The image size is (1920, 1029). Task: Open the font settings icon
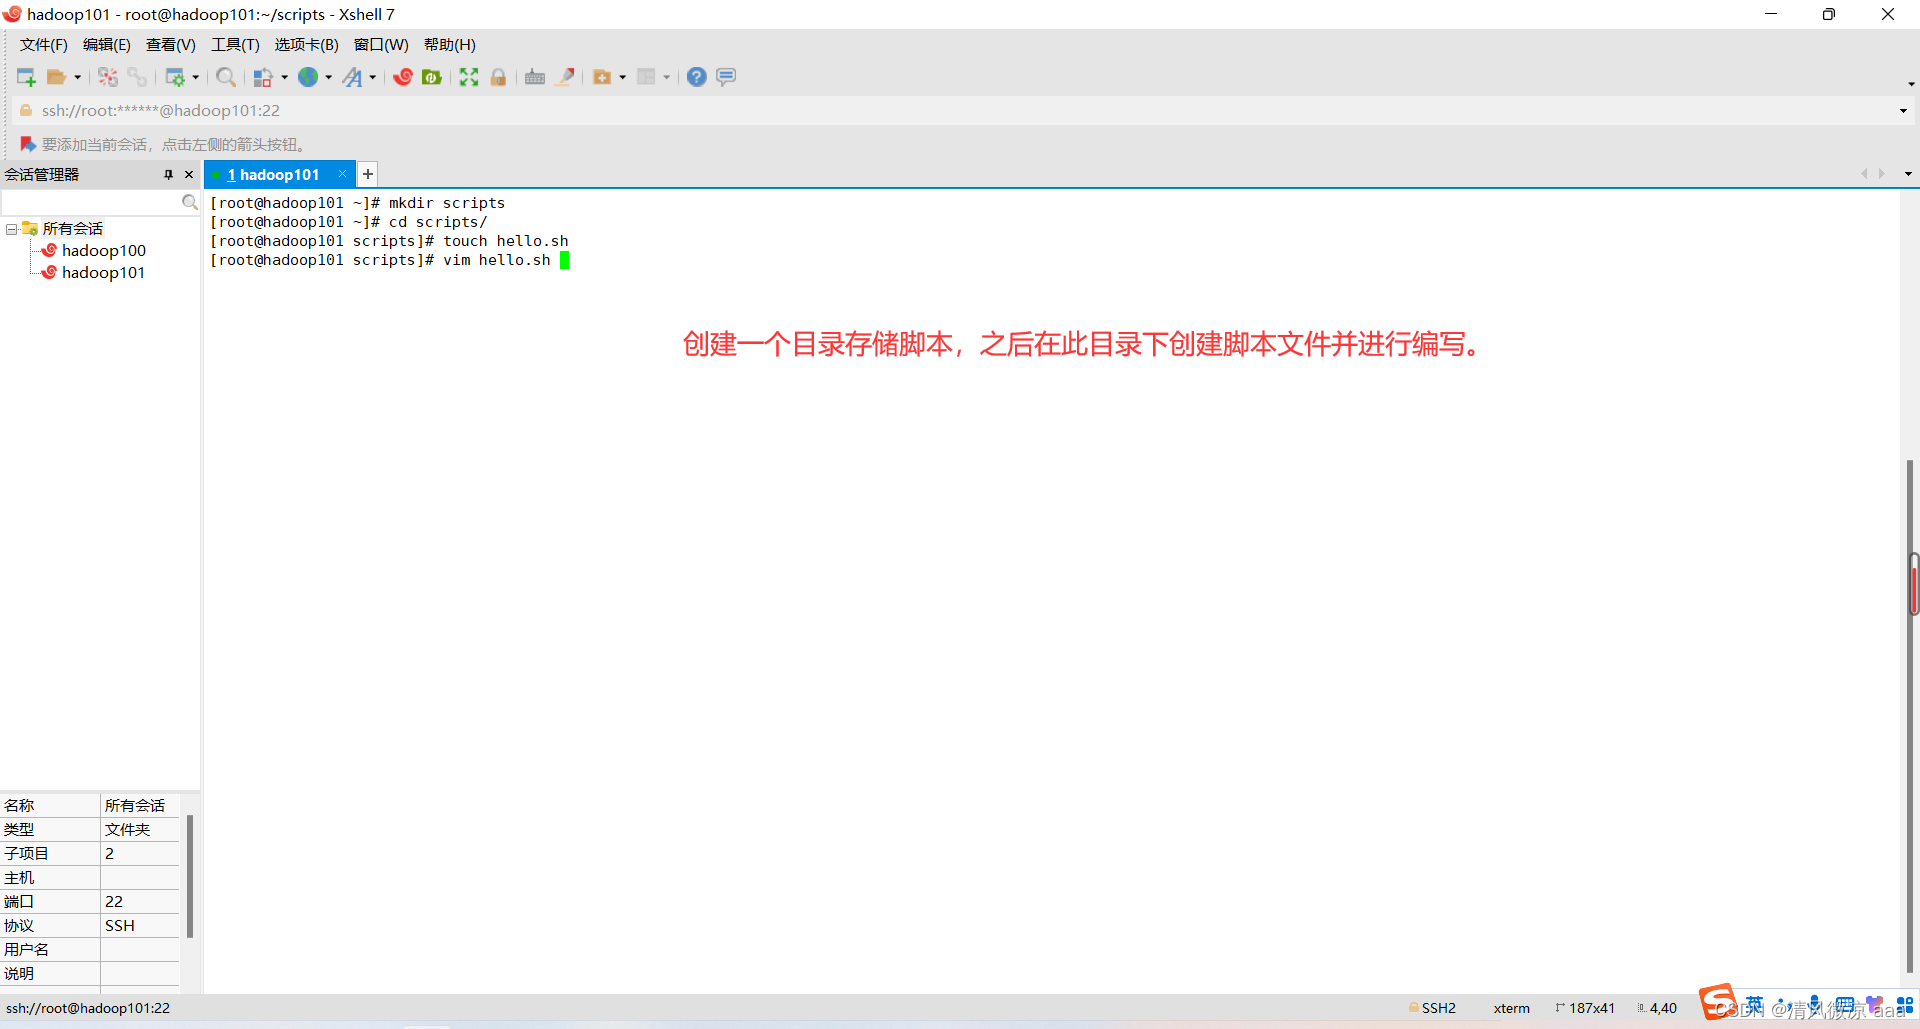click(x=353, y=77)
